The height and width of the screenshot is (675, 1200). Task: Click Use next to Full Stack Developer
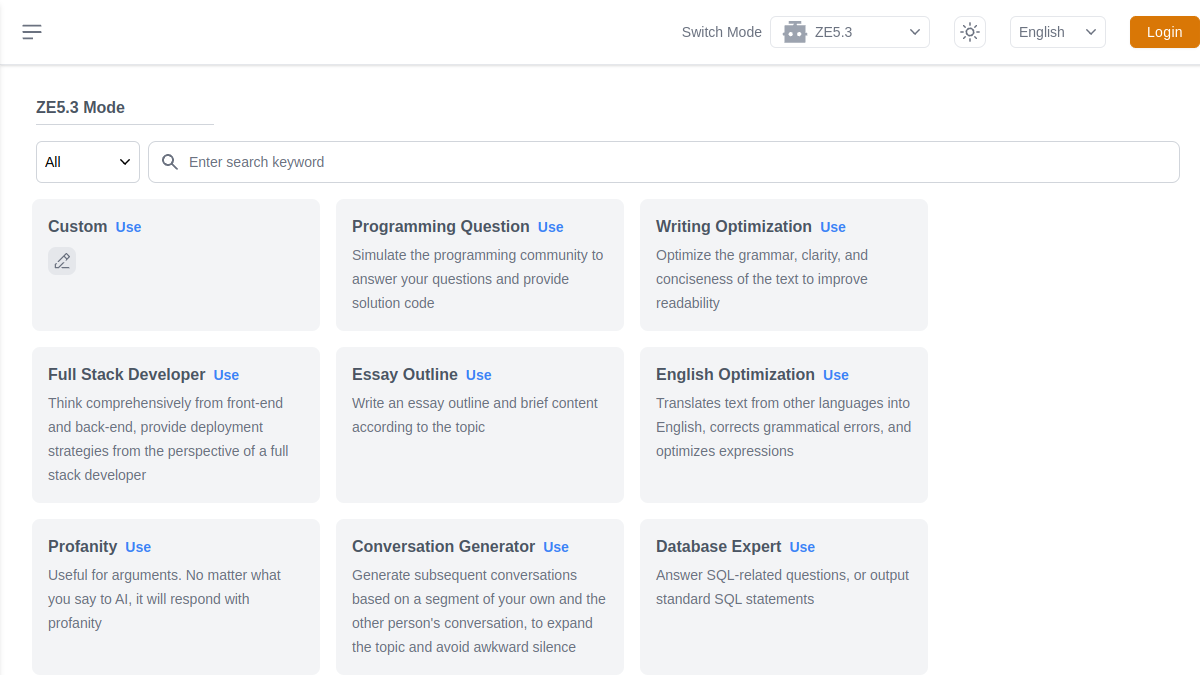click(226, 375)
